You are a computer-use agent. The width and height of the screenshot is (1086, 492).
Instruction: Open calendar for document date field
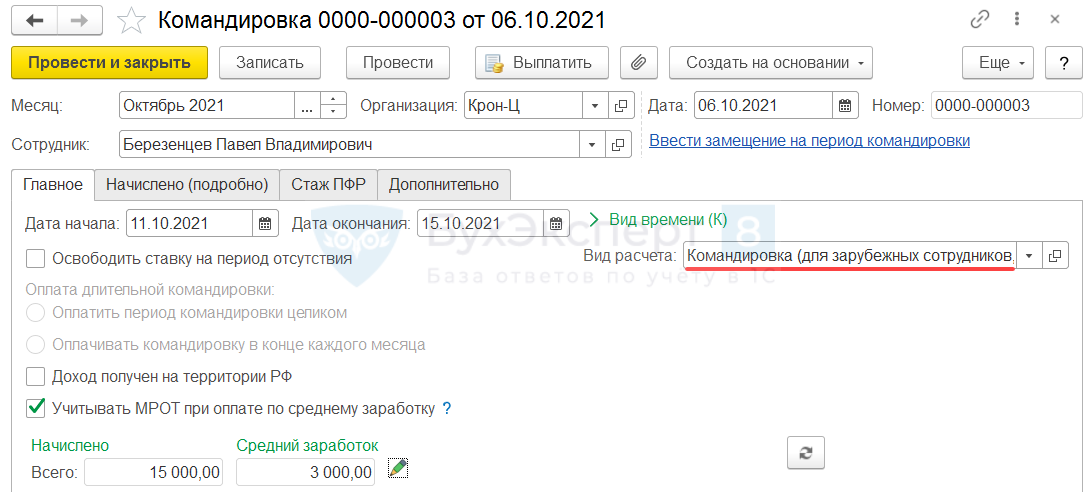845,105
